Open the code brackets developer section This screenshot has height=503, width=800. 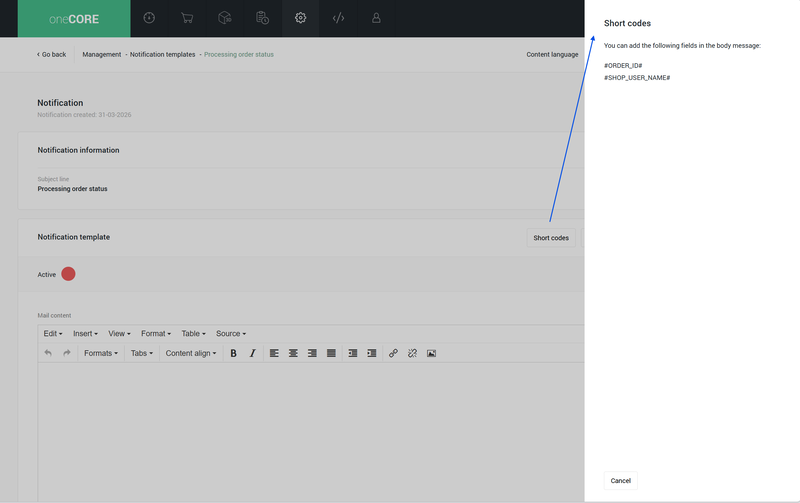[338, 18]
